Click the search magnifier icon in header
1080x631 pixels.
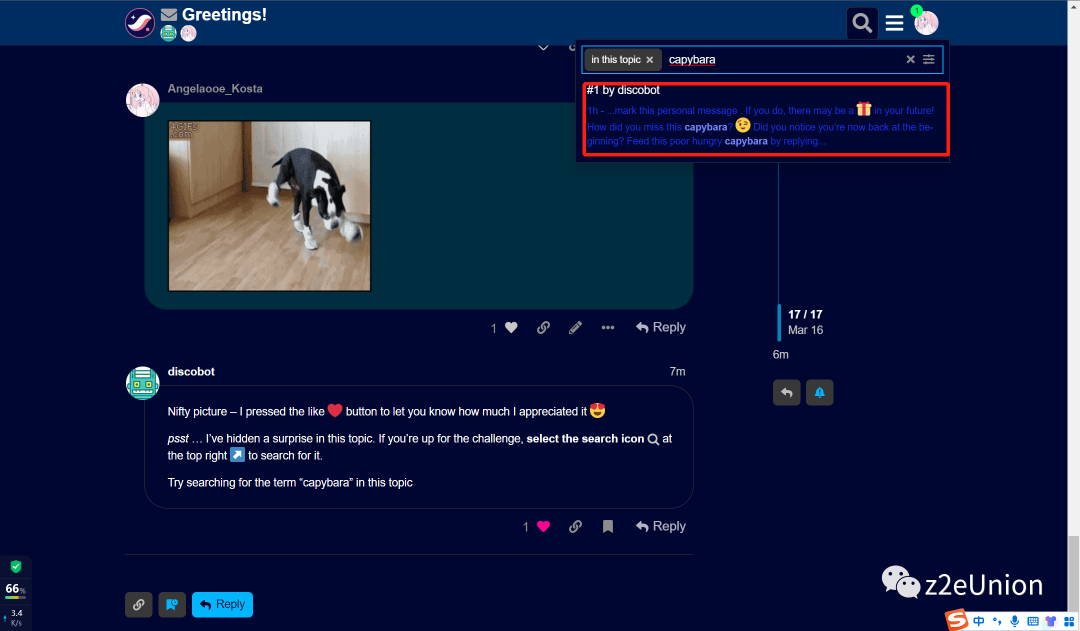862,23
